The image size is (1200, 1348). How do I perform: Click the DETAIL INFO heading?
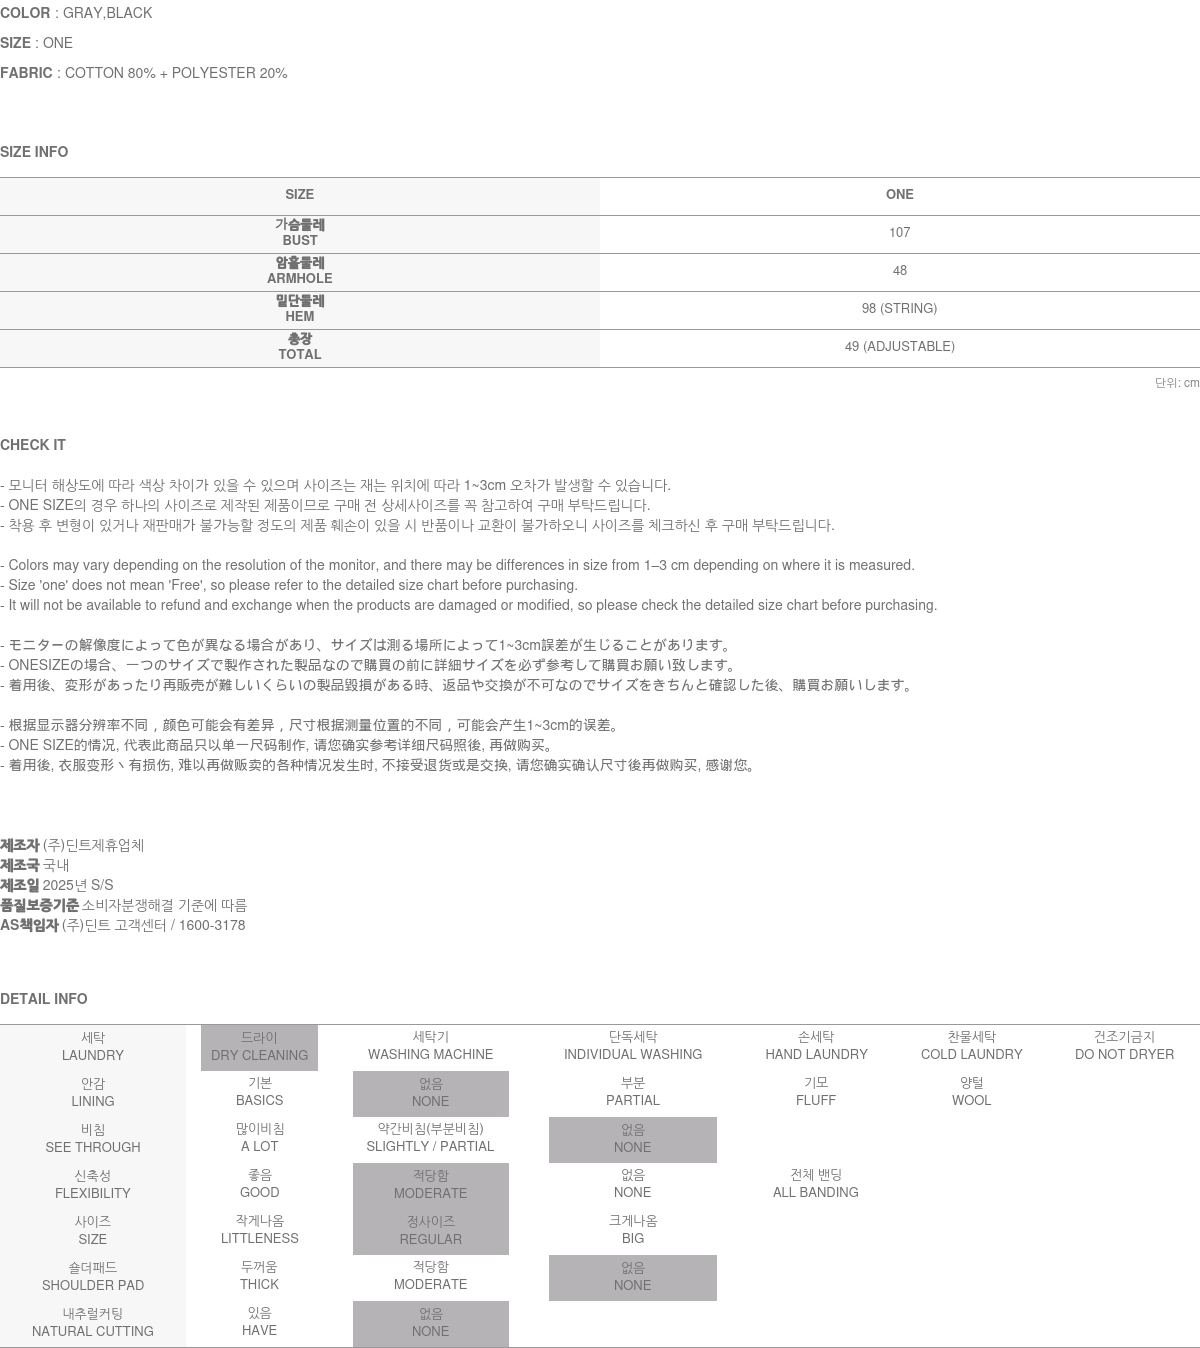tap(44, 999)
